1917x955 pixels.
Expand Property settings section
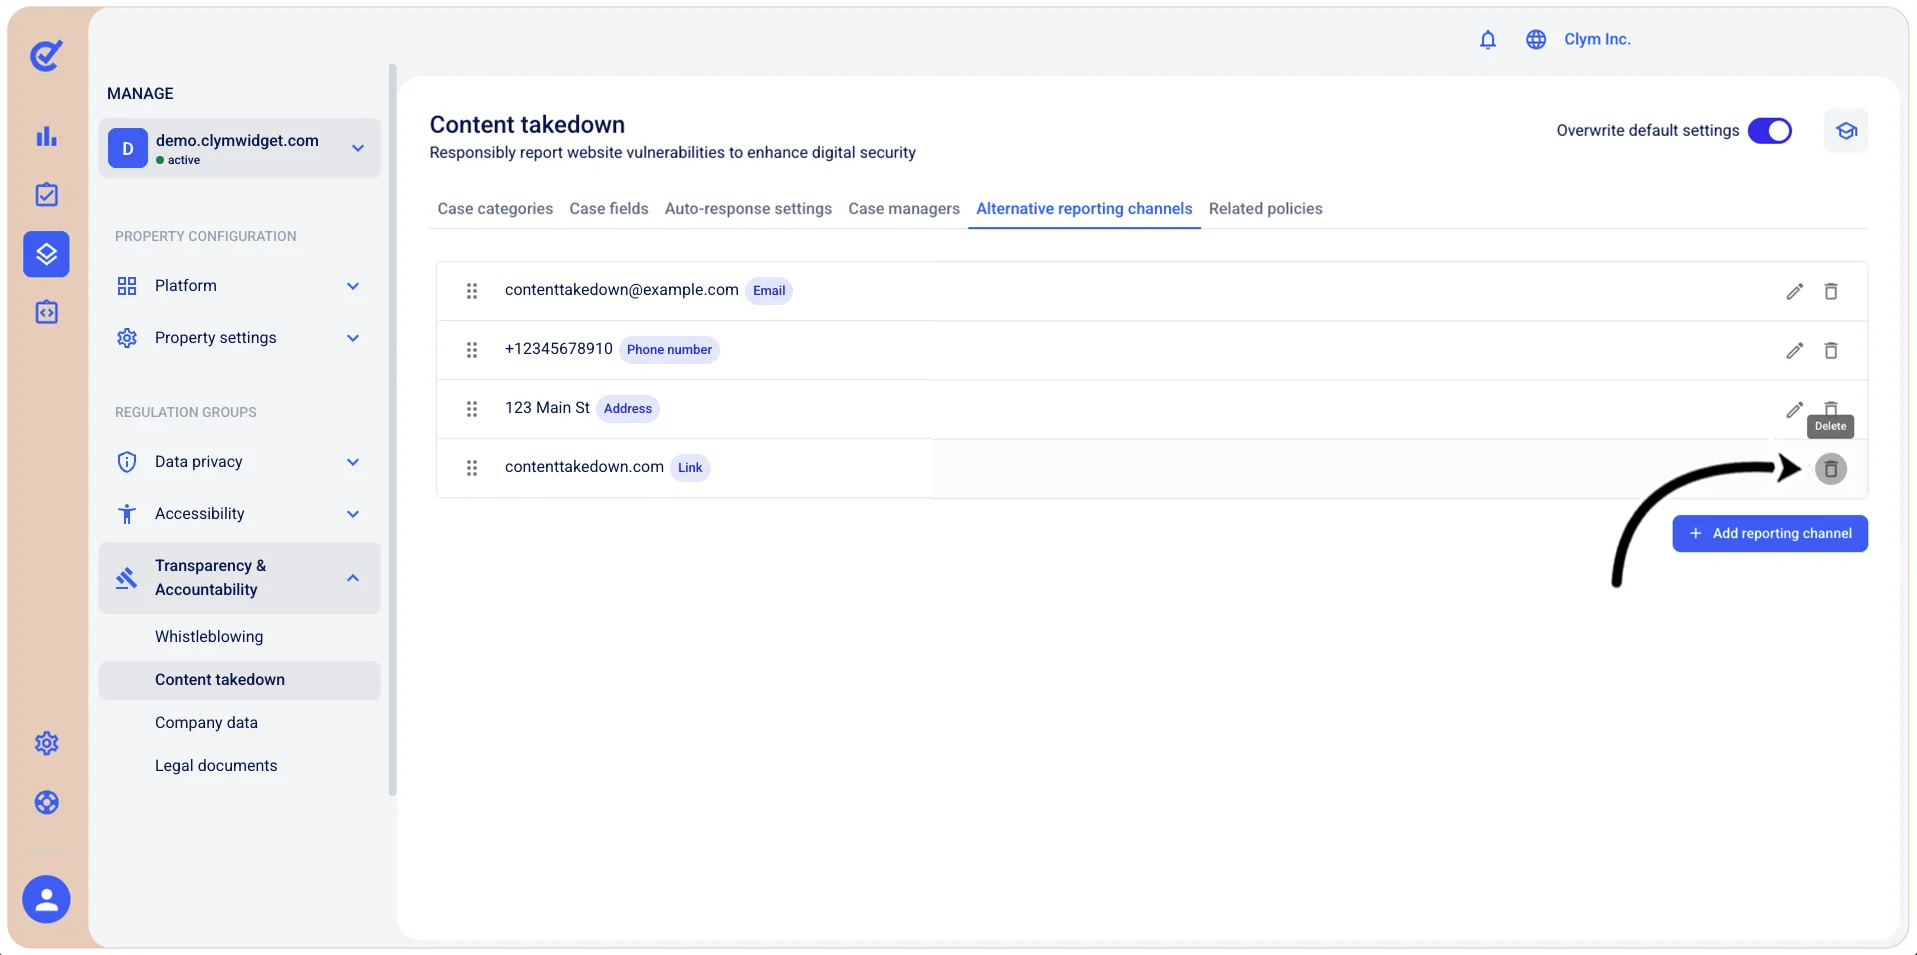pos(239,338)
